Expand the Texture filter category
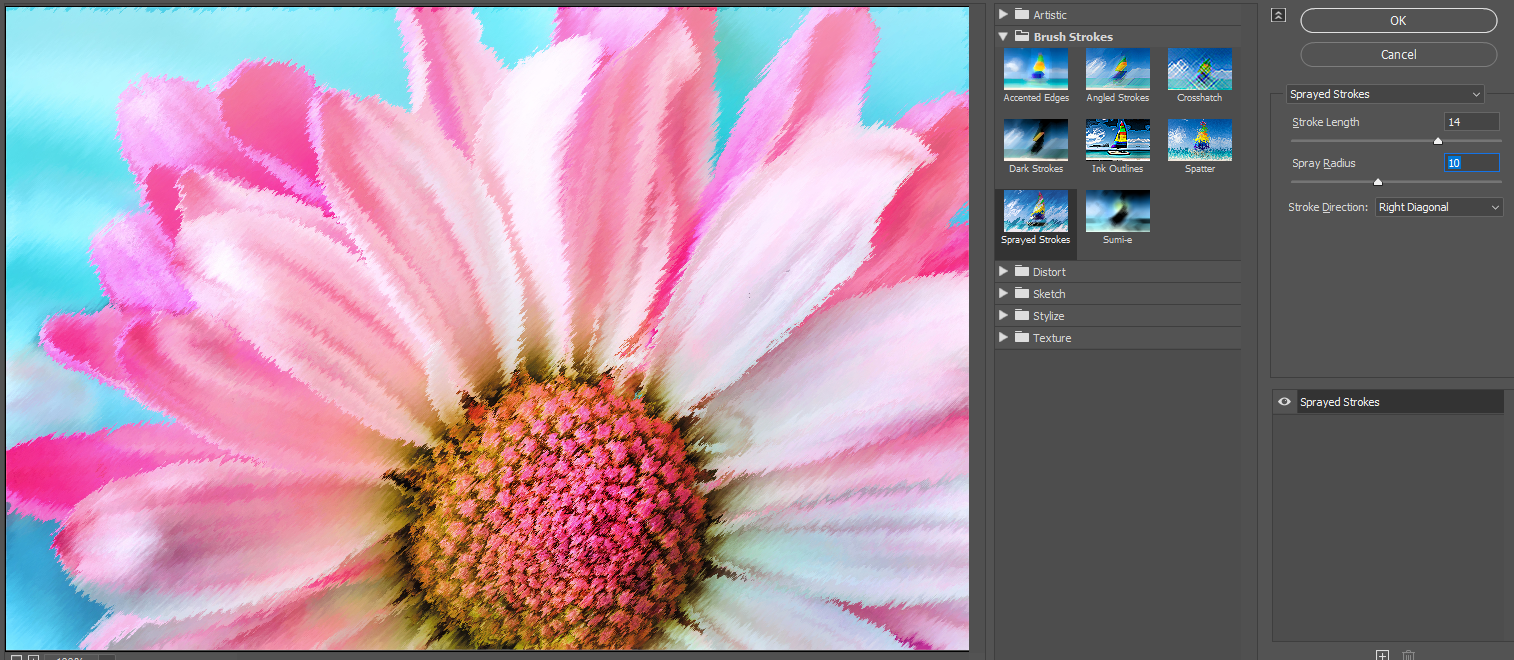The image size is (1514, 660). point(1003,338)
